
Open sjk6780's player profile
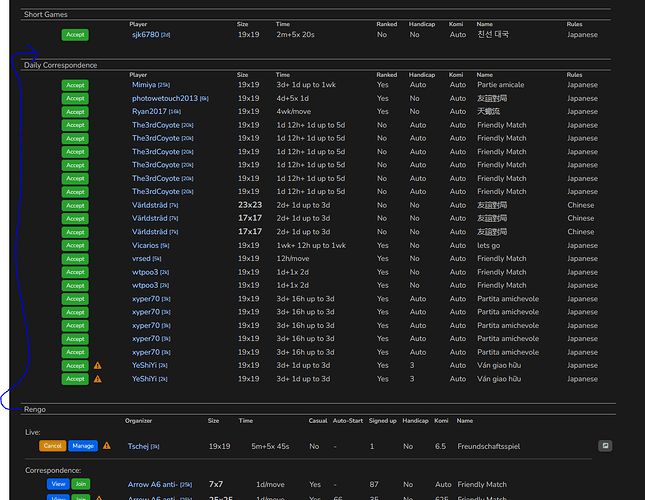pos(145,34)
